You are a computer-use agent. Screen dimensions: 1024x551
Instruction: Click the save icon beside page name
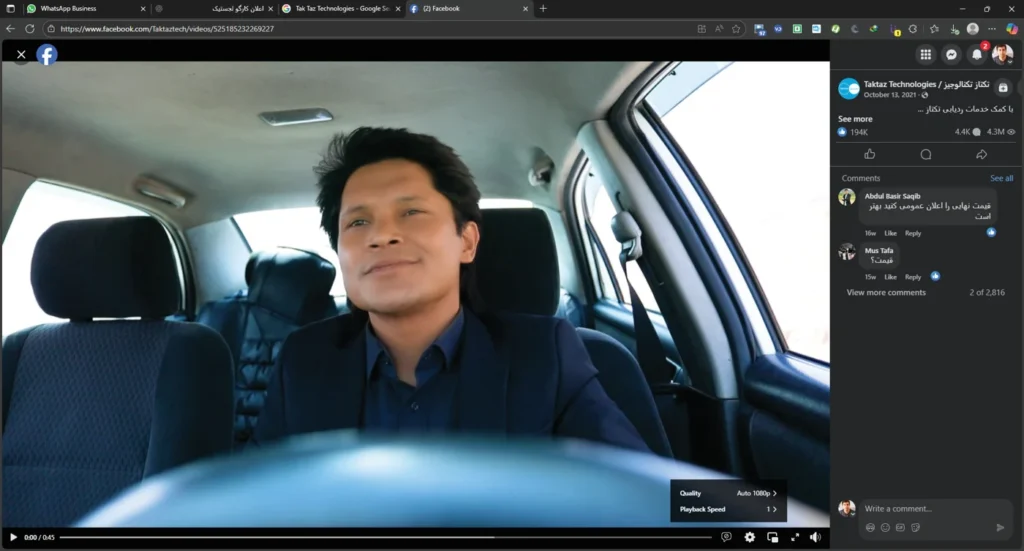pyautogui.click(x=1003, y=87)
